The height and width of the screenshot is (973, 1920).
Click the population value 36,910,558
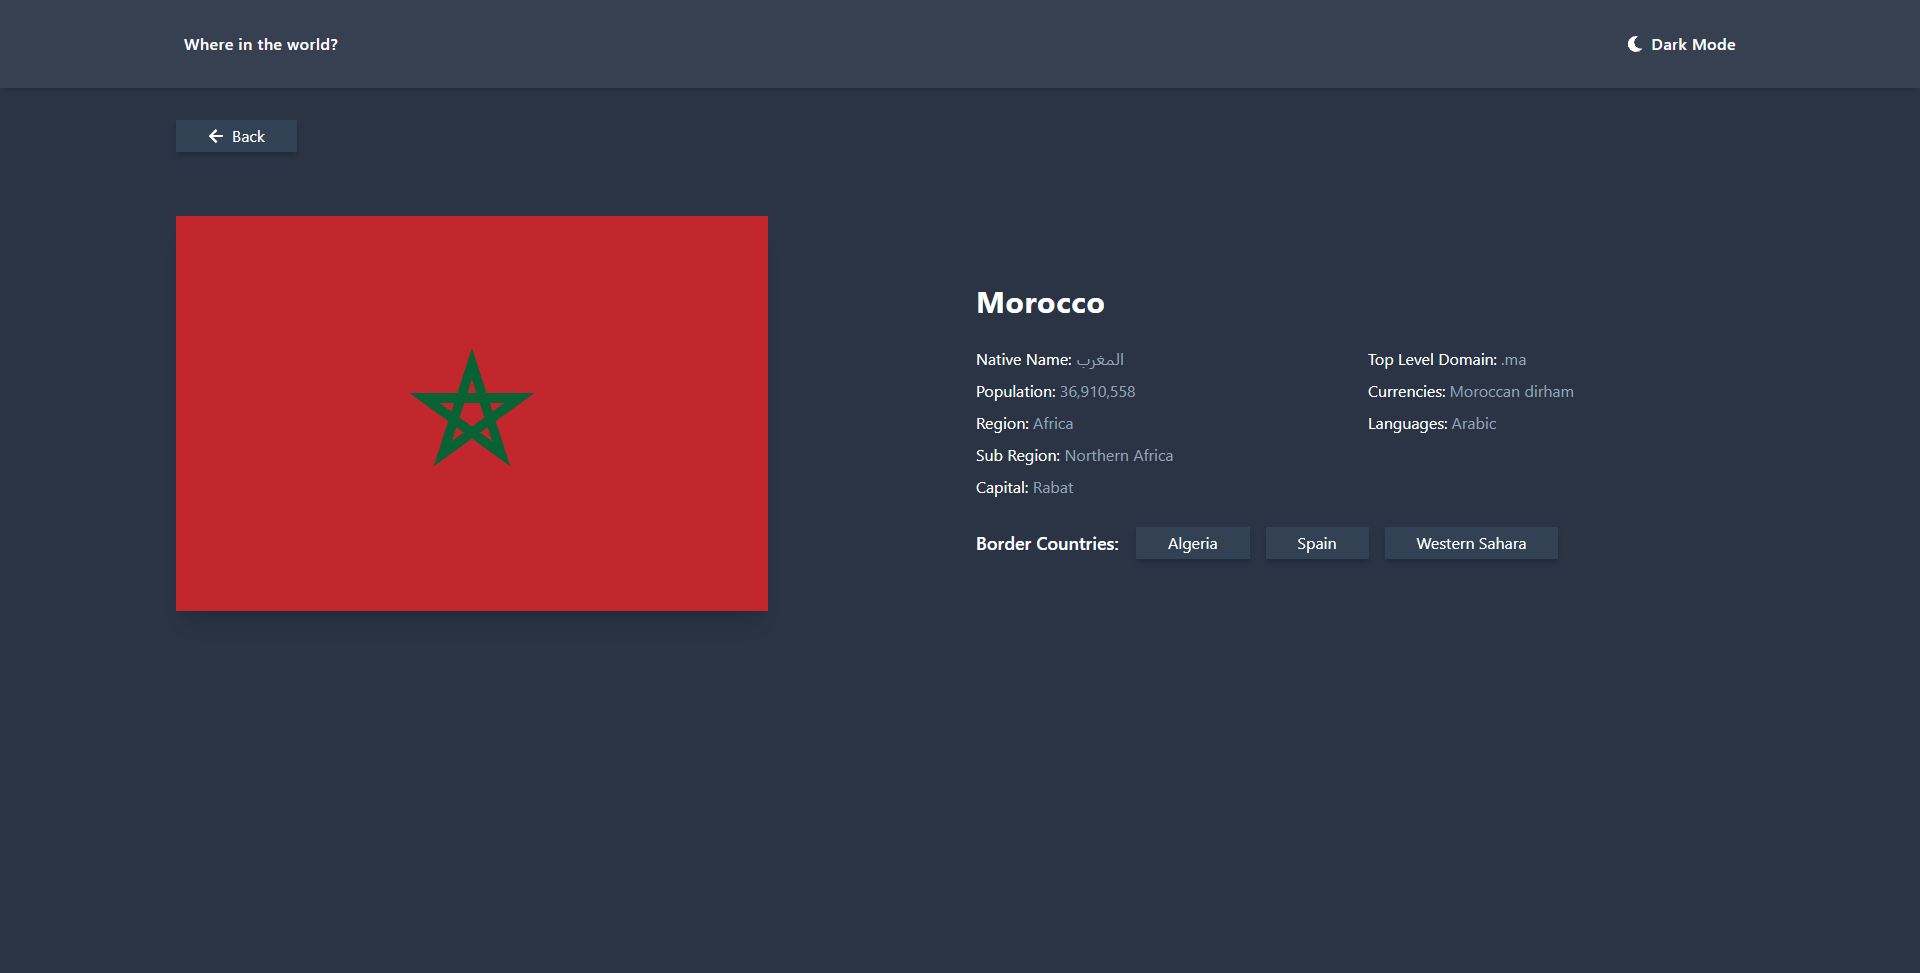pos(1097,391)
